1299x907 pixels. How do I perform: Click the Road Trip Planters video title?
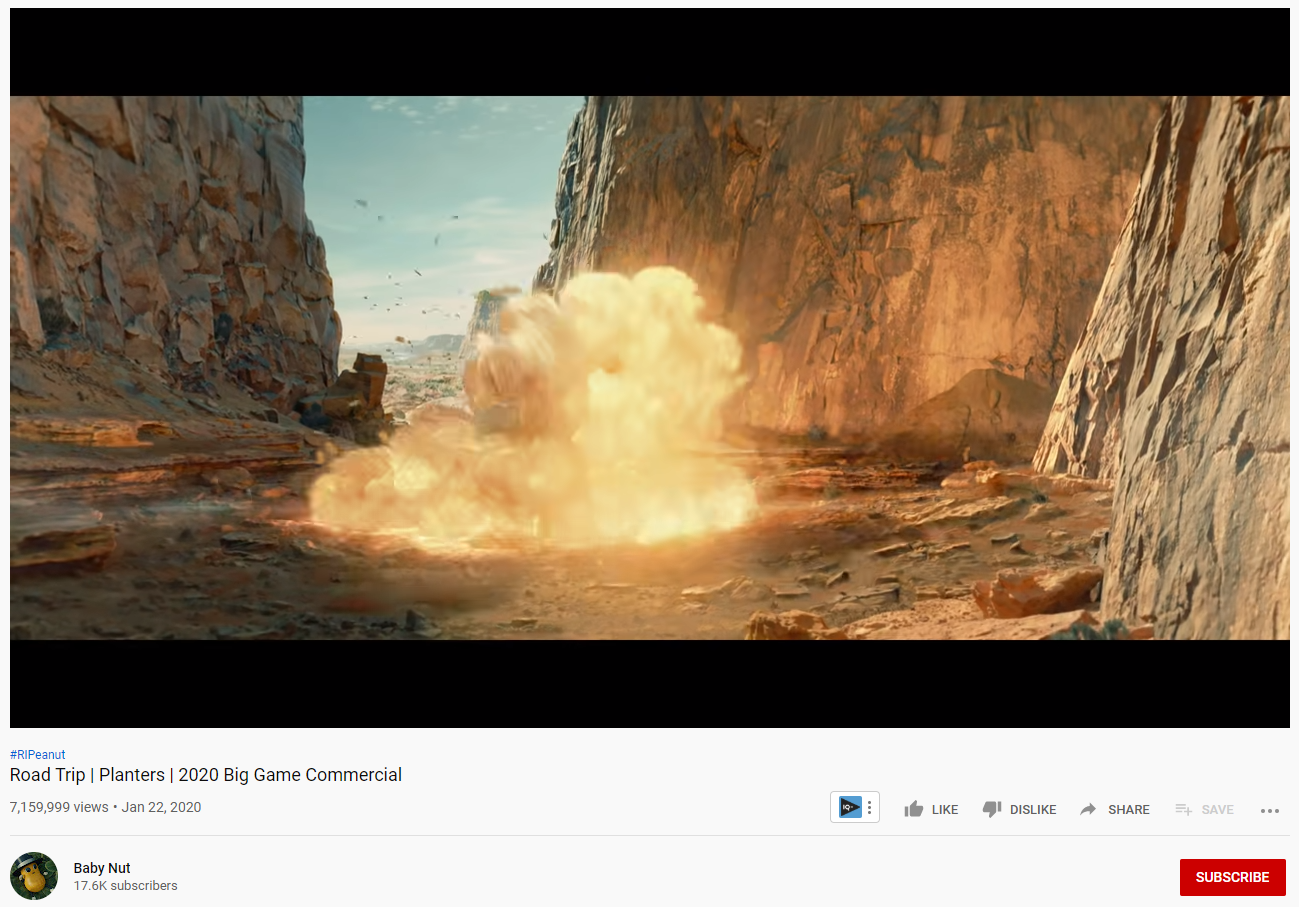tap(206, 775)
